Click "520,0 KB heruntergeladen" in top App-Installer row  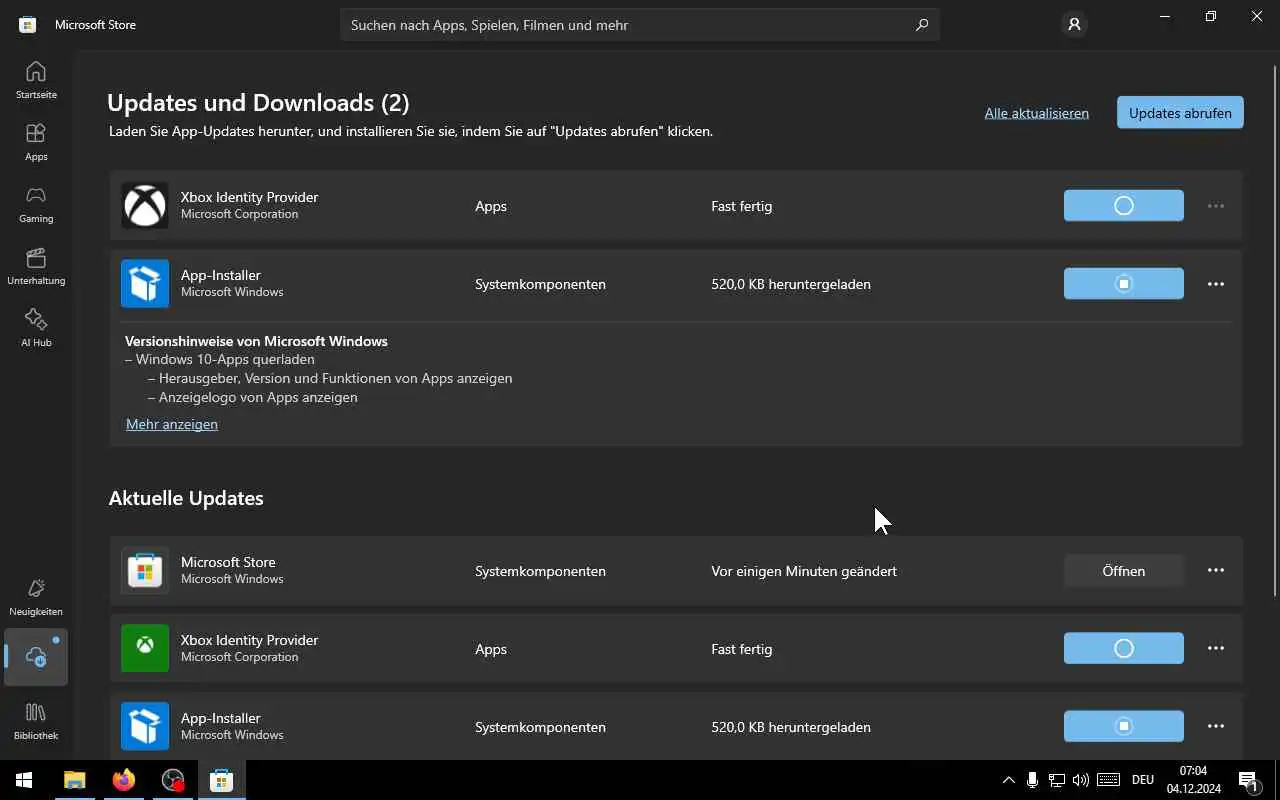pyautogui.click(x=791, y=284)
